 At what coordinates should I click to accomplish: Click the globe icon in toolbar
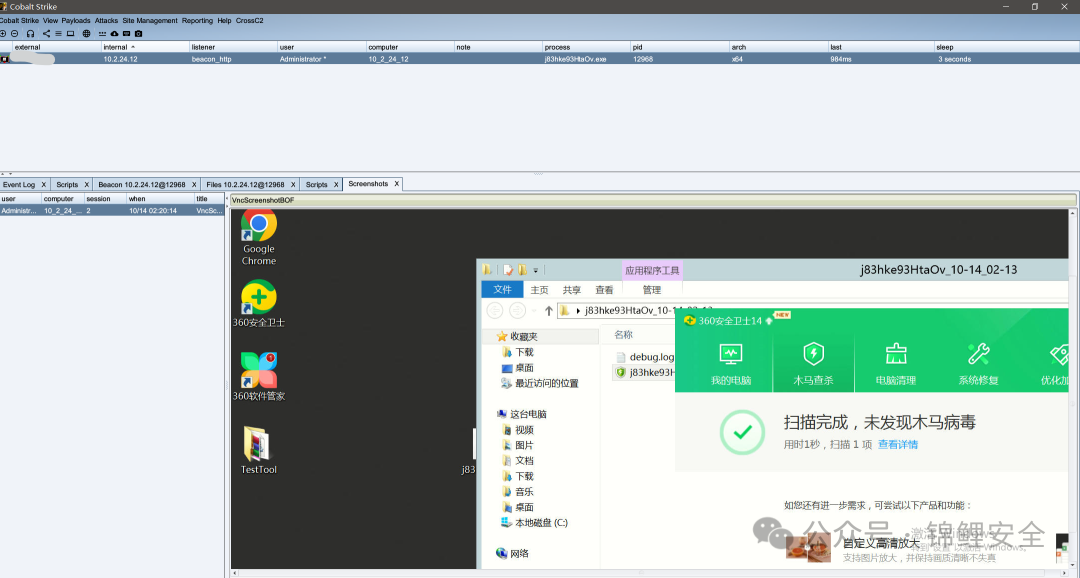(86, 33)
